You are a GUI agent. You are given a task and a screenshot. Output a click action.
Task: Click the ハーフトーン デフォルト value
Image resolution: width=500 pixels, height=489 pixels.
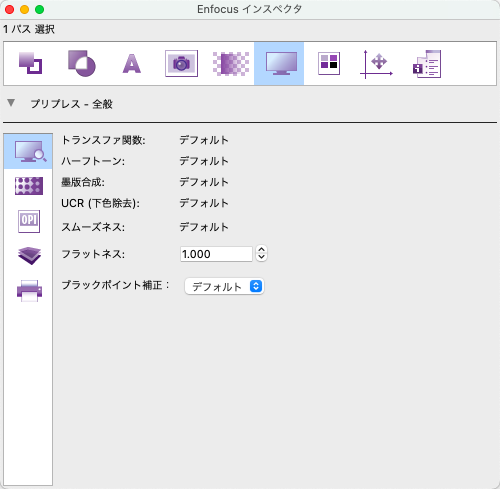[x=204, y=161]
